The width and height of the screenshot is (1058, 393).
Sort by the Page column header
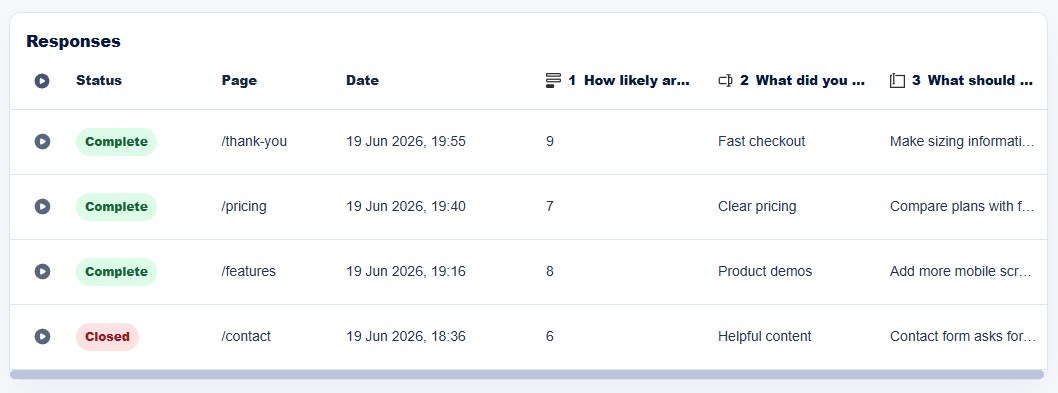[239, 80]
